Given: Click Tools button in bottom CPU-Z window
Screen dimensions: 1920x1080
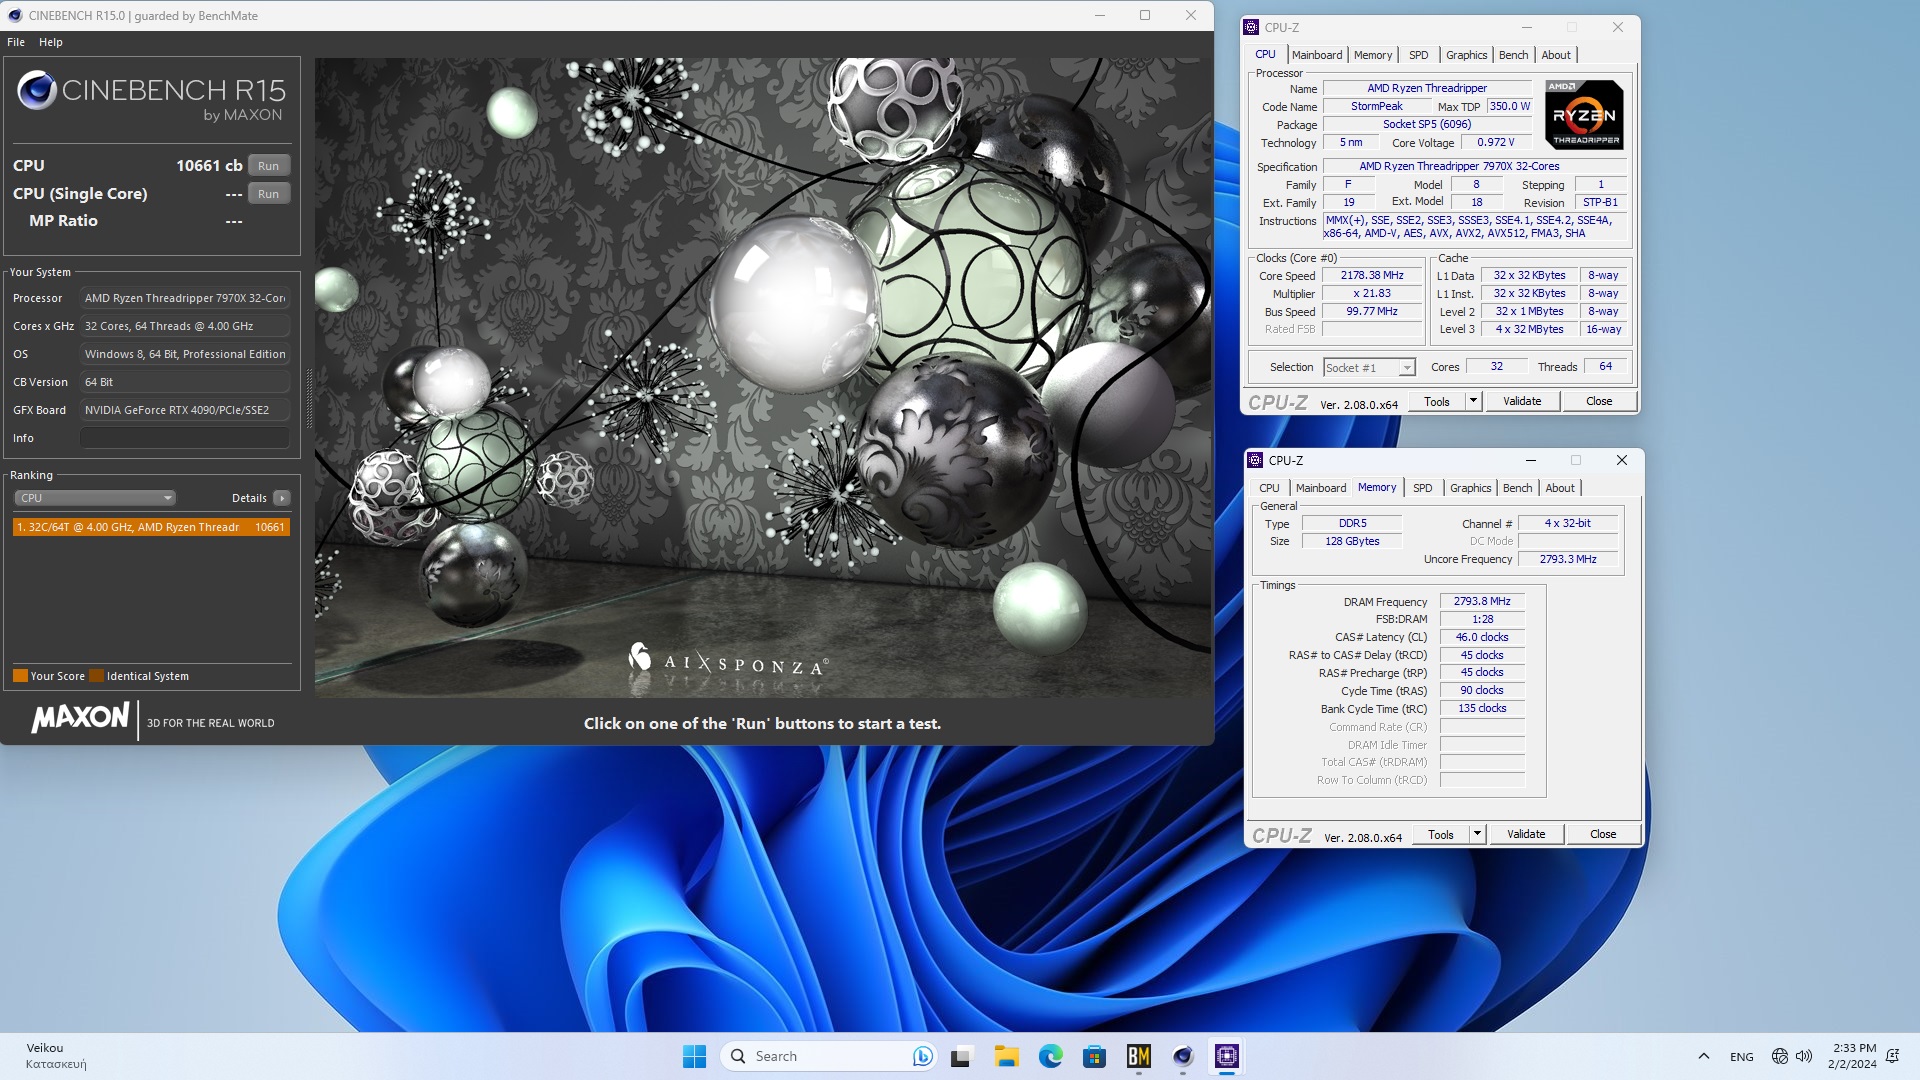Looking at the screenshot, I should (x=1441, y=835).
